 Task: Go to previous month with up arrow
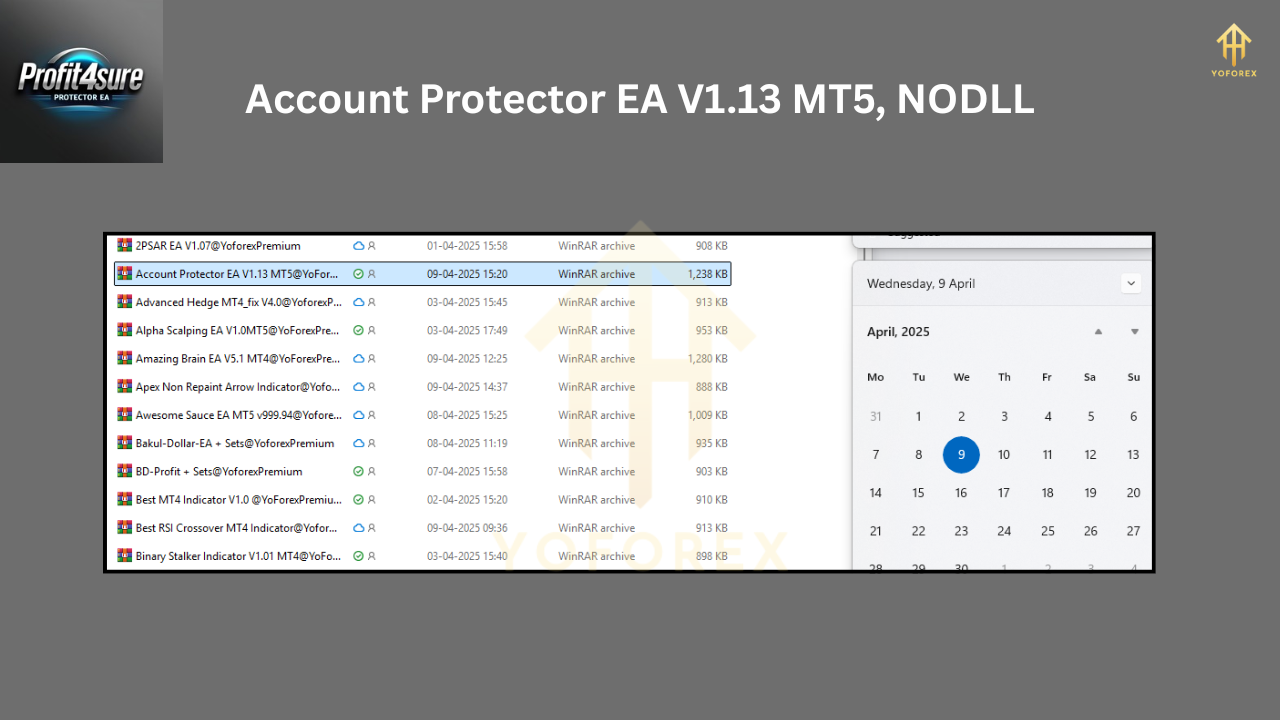click(x=1098, y=332)
